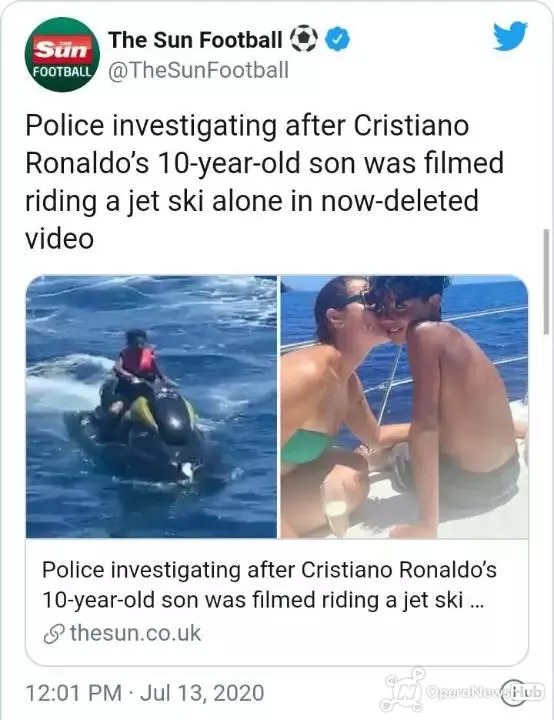Click The Sun Football profile avatar

[x=62, y=55]
